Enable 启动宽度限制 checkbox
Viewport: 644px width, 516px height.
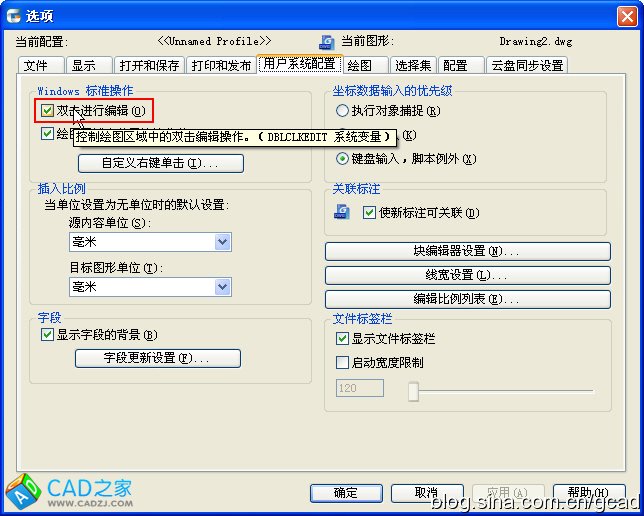(x=343, y=363)
